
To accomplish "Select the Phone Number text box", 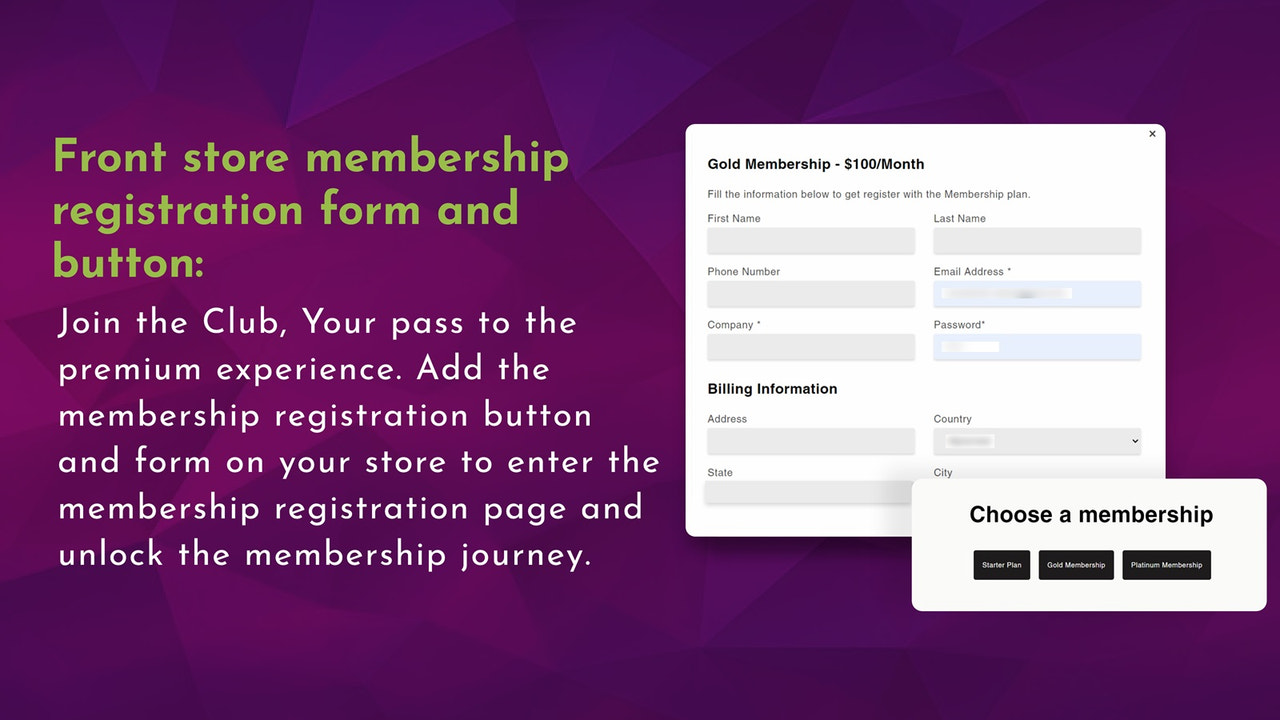I will (x=811, y=294).
